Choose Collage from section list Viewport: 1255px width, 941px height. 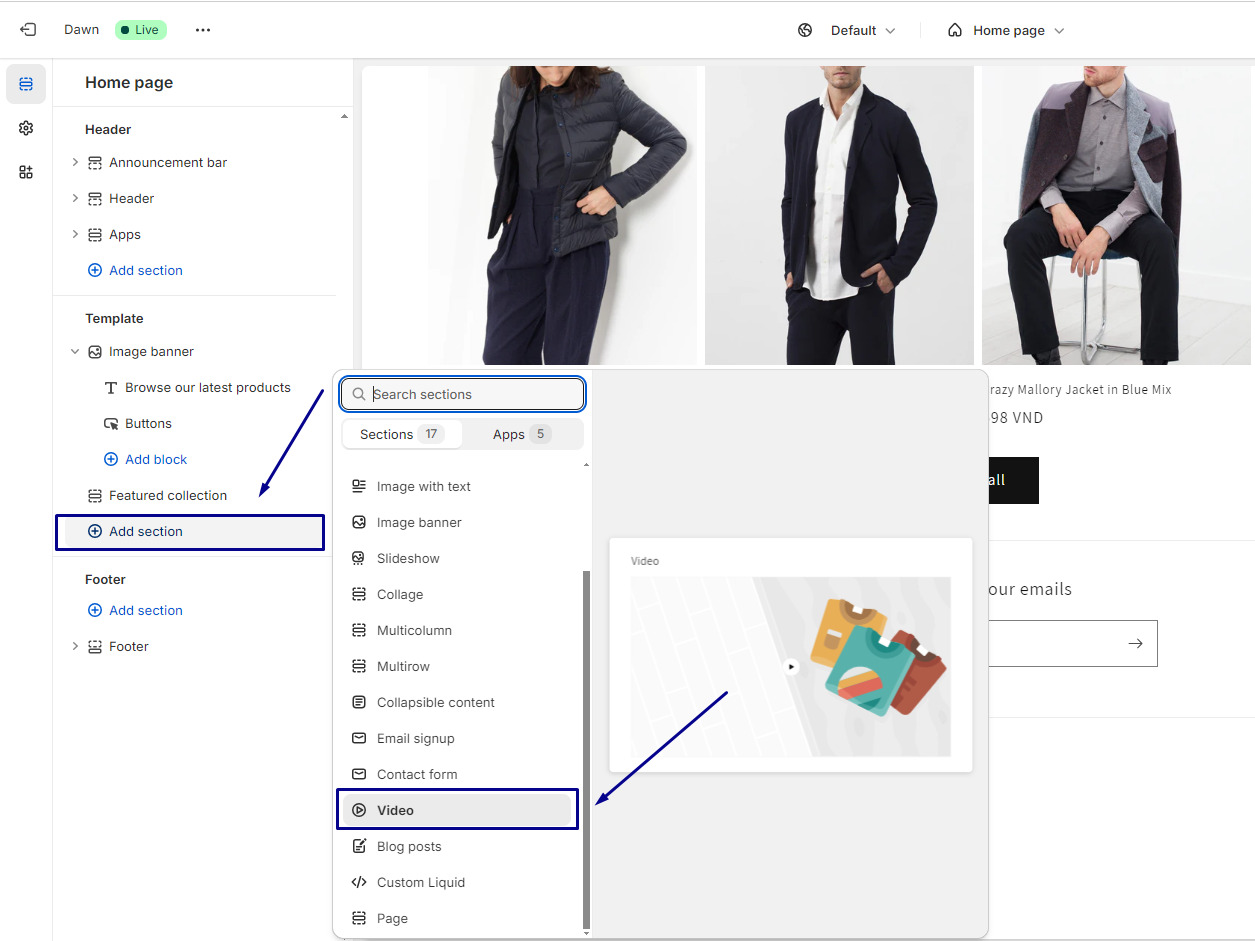tap(457, 594)
